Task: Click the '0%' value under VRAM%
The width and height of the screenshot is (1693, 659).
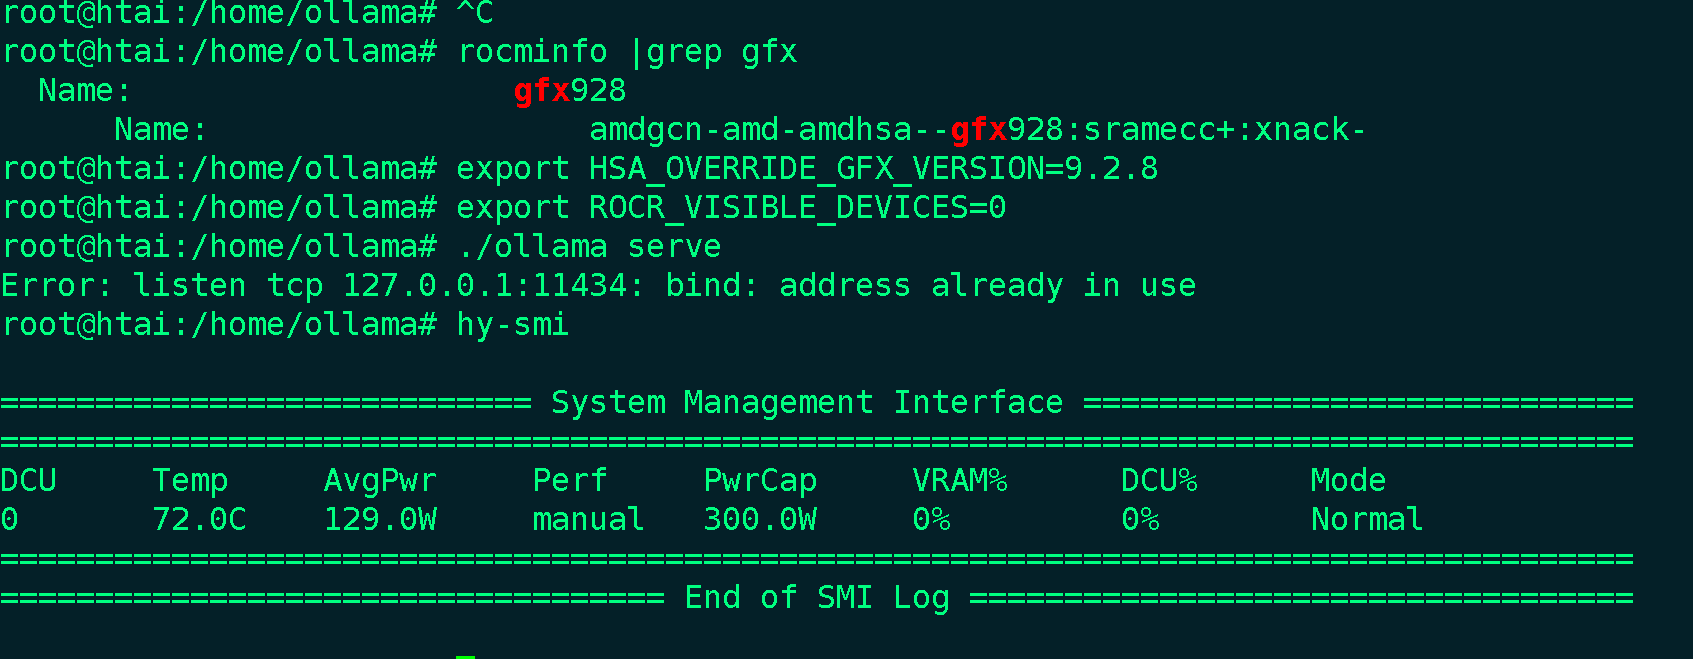Action: pyautogui.click(x=931, y=520)
